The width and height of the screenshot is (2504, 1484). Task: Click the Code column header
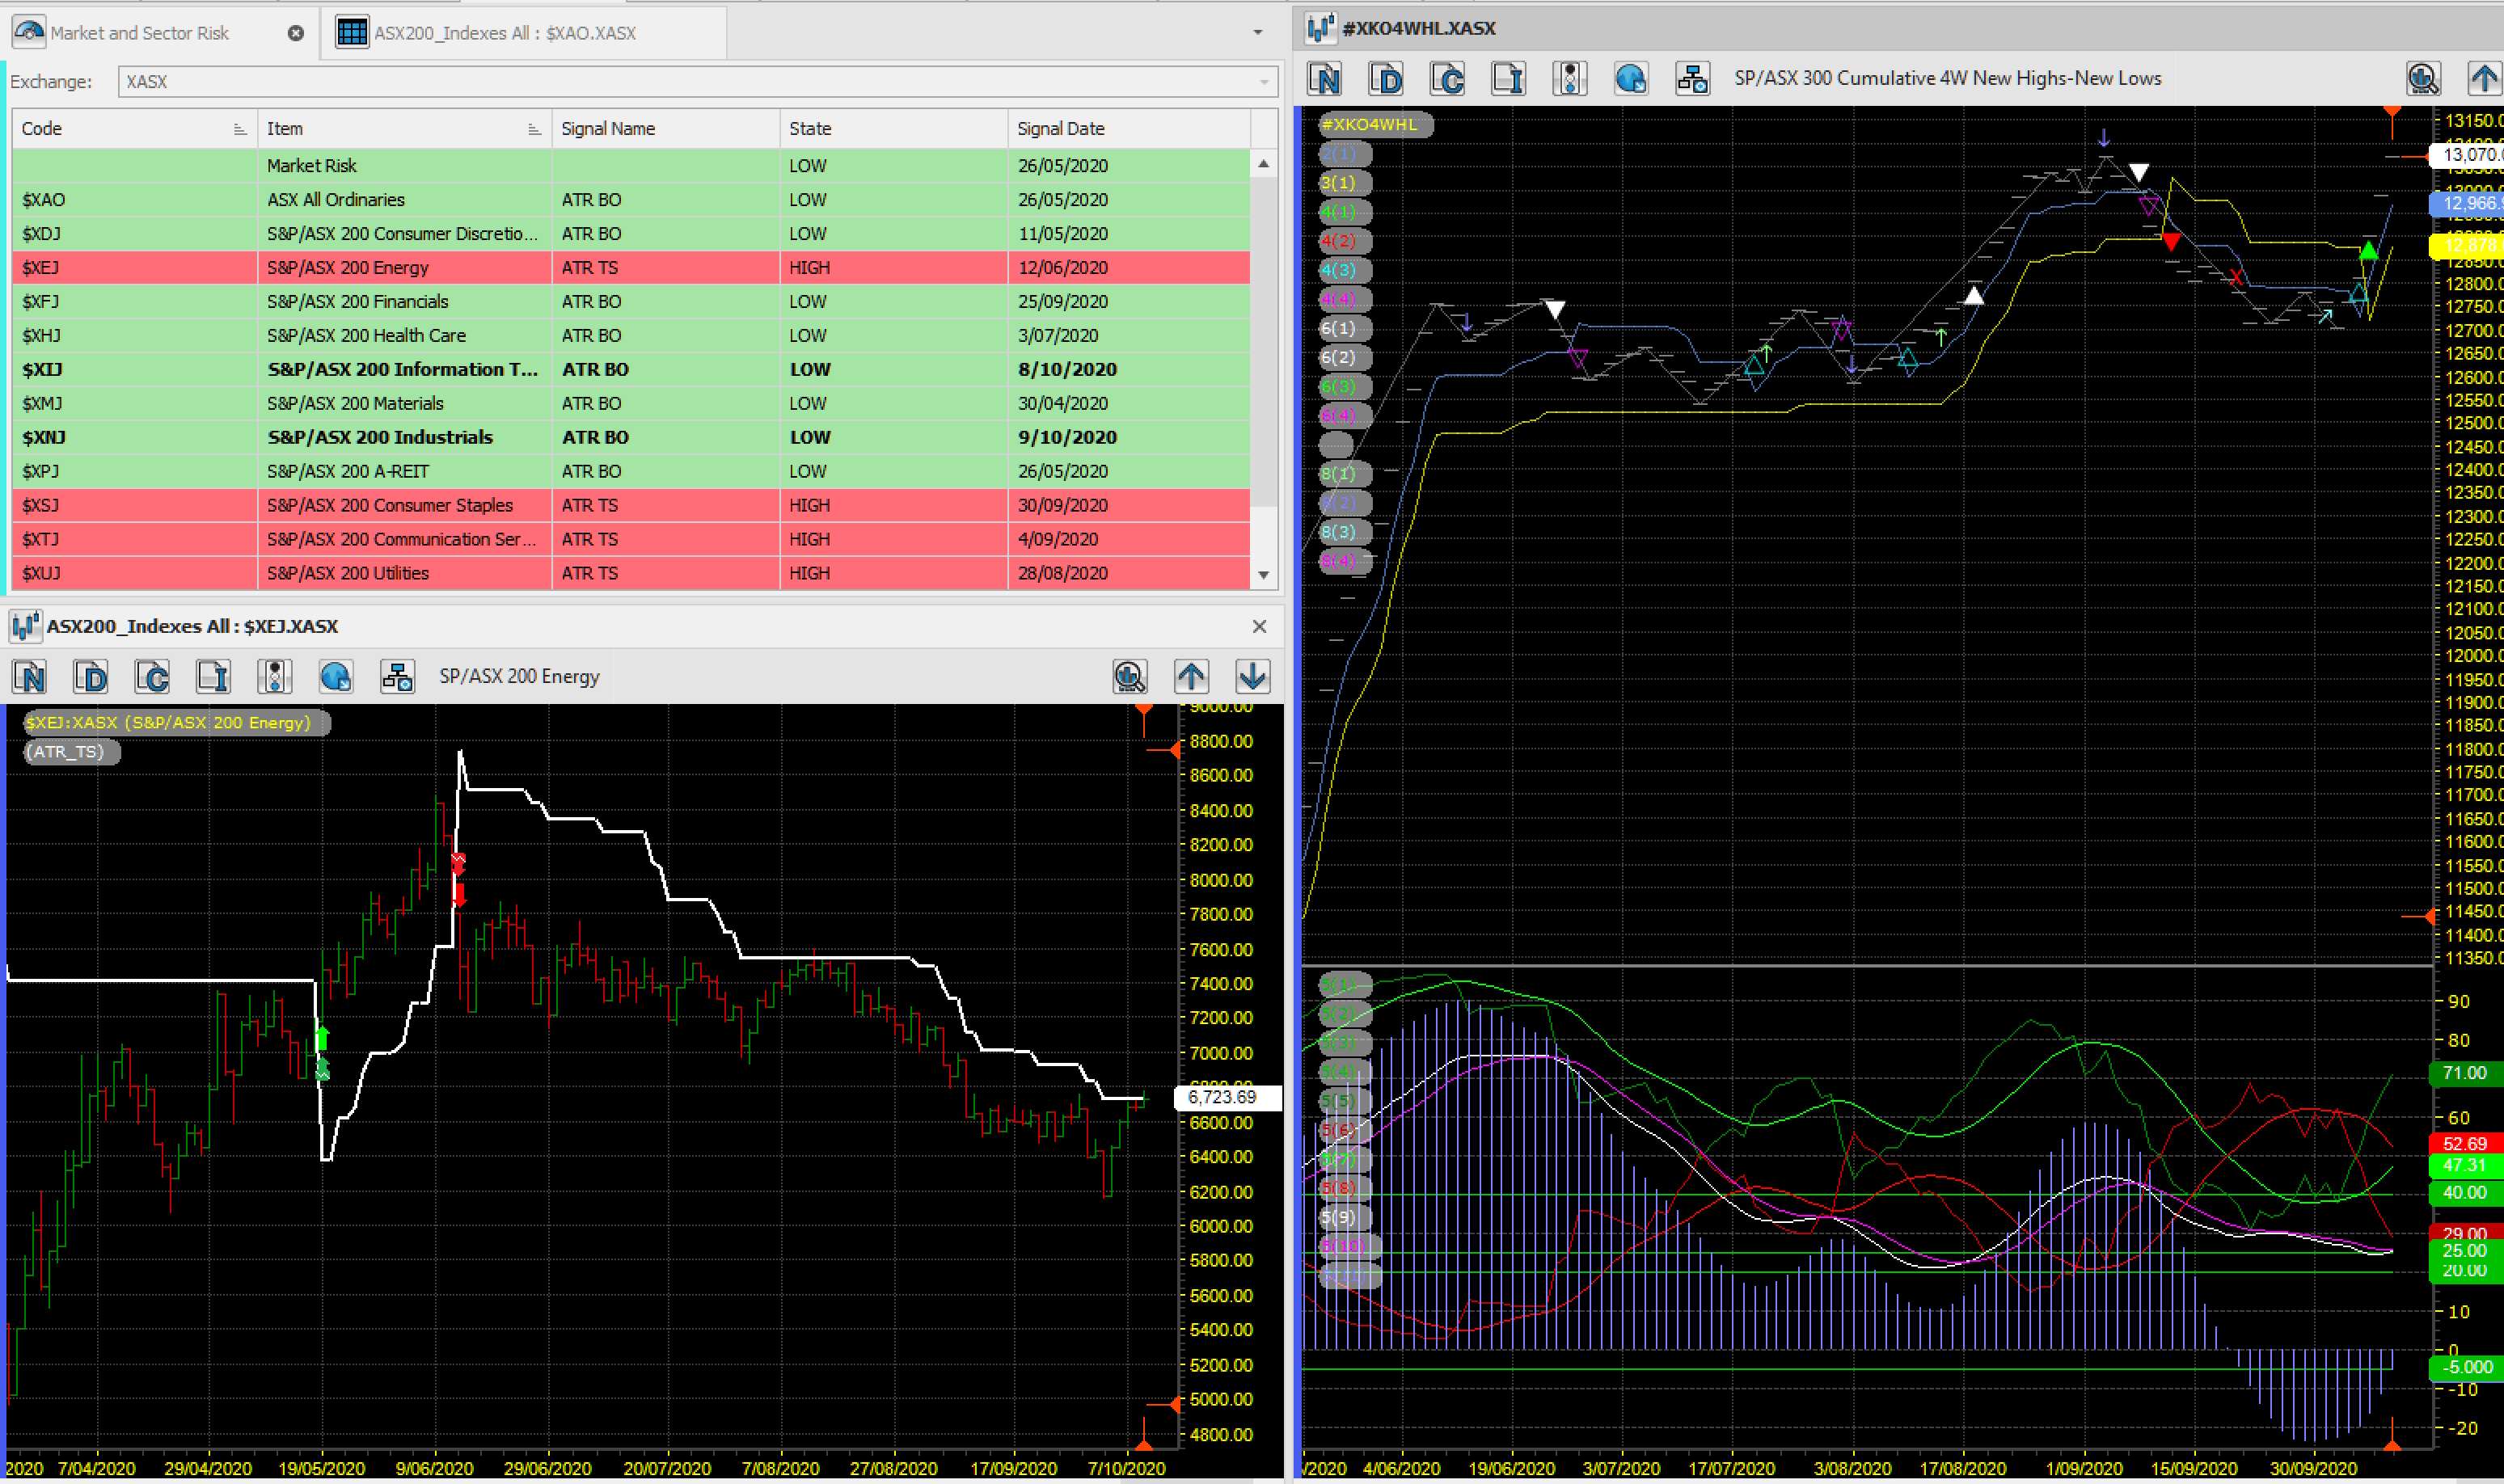coord(135,129)
